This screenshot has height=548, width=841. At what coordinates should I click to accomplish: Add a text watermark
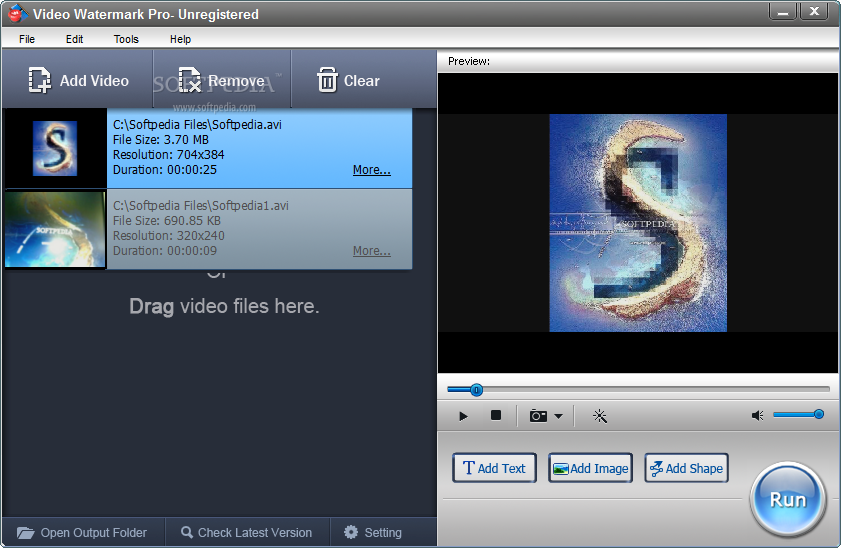[x=494, y=468]
